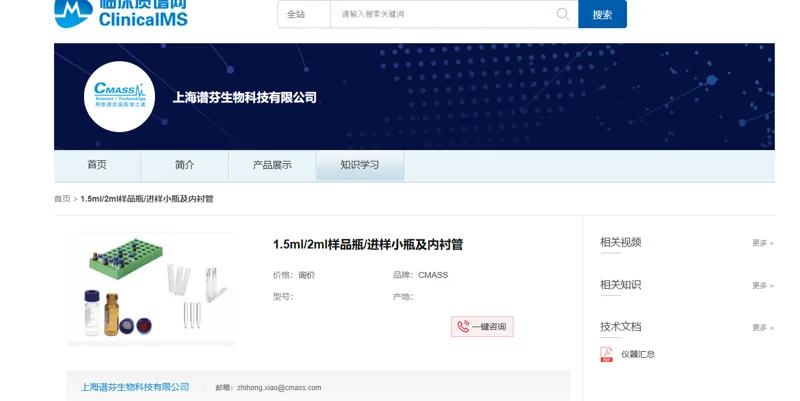The width and height of the screenshot is (800, 401).
Task: Click the phone icon on 一键咨询
Action: [463, 327]
